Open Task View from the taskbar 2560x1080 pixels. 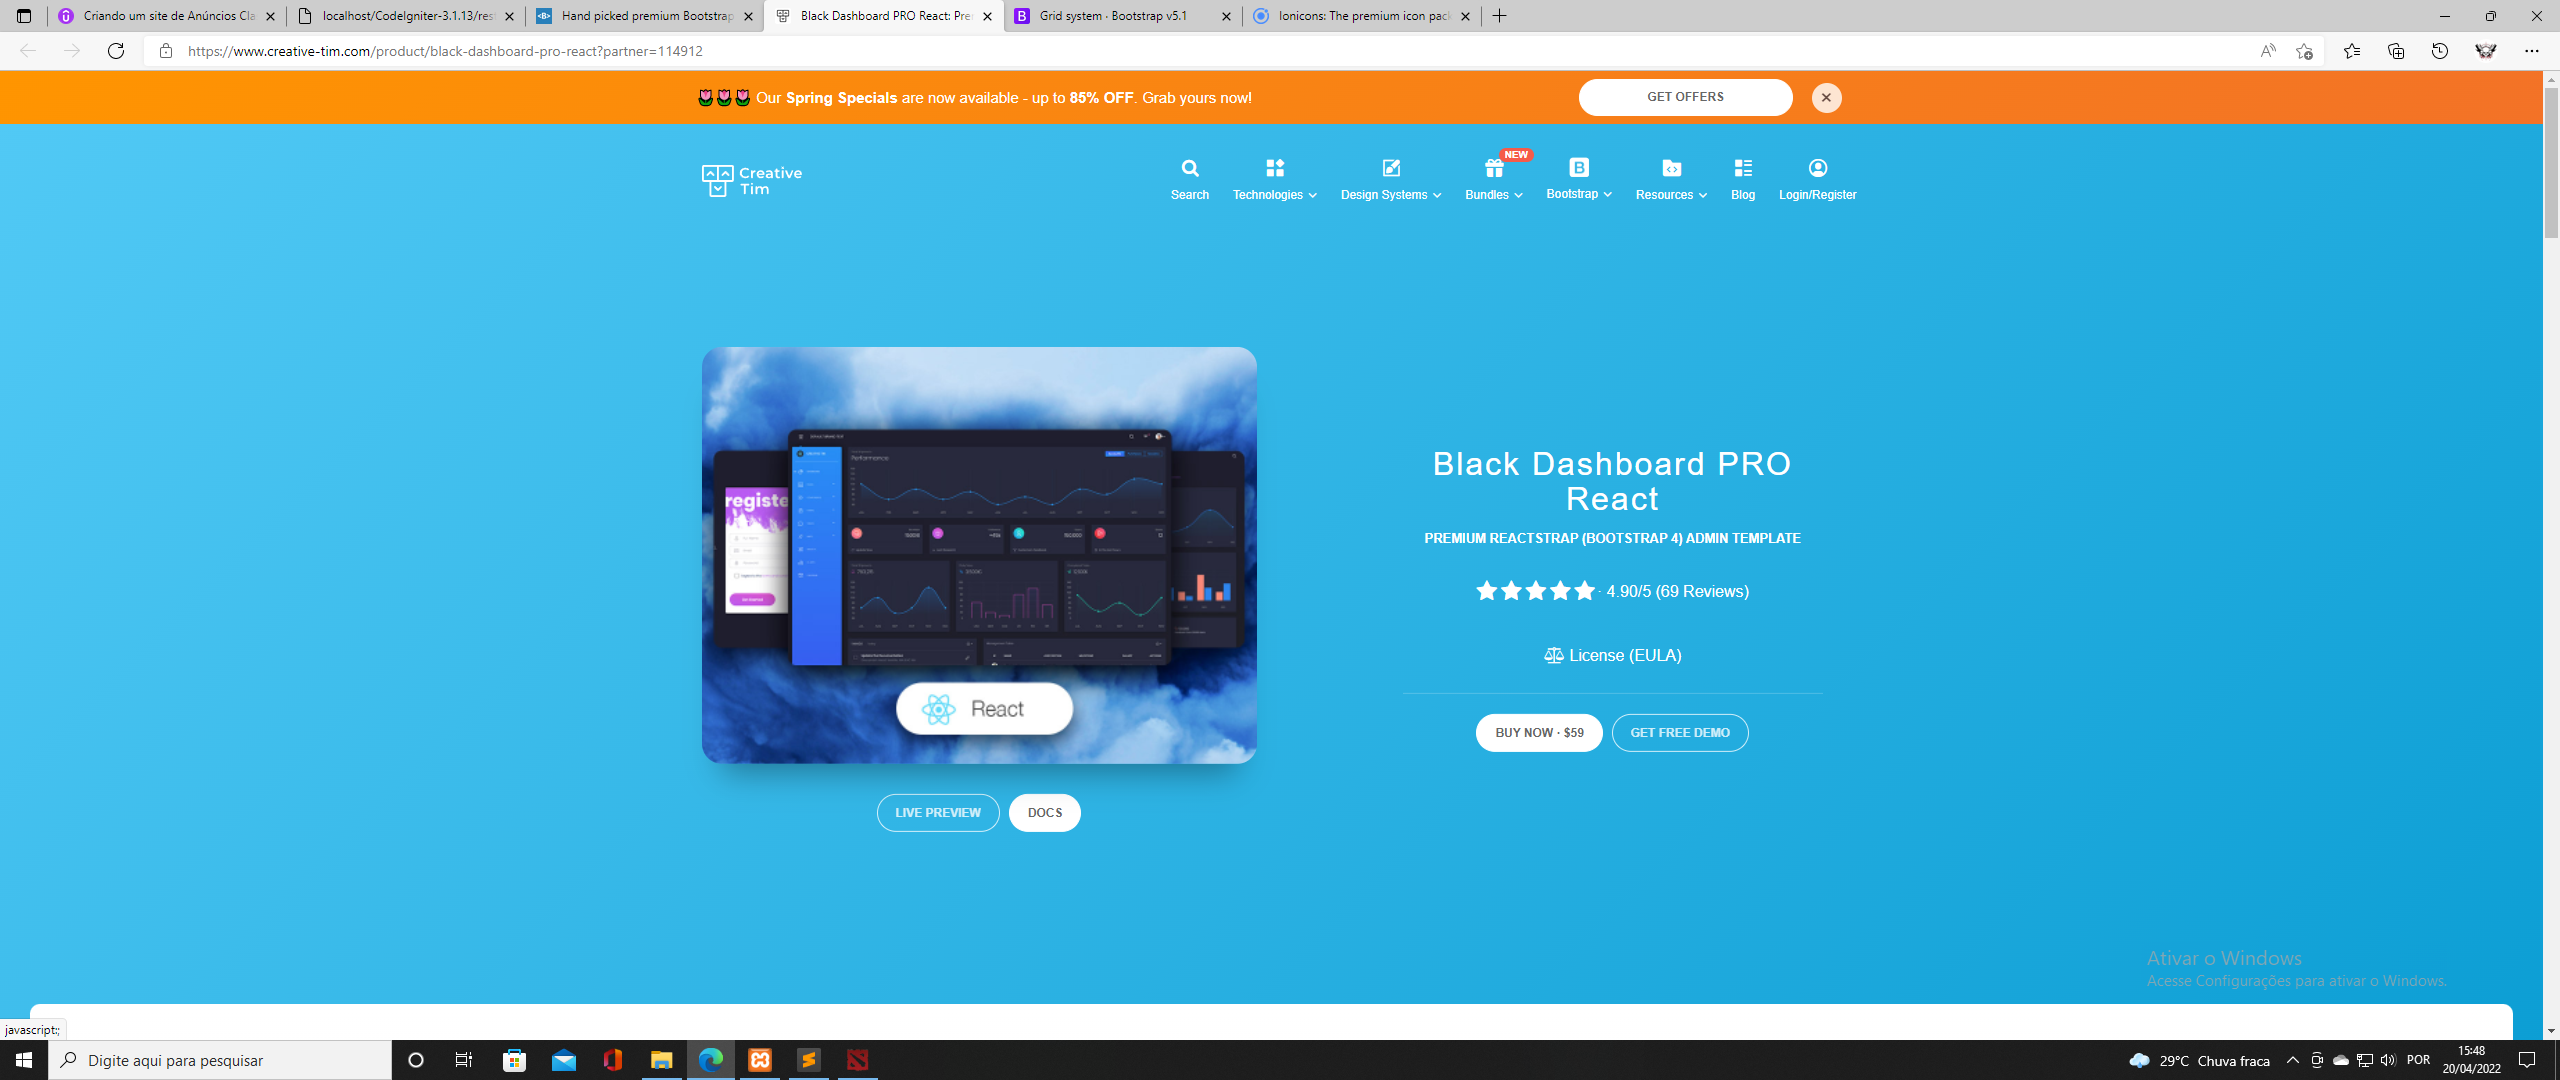pyautogui.click(x=464, y=1060)
